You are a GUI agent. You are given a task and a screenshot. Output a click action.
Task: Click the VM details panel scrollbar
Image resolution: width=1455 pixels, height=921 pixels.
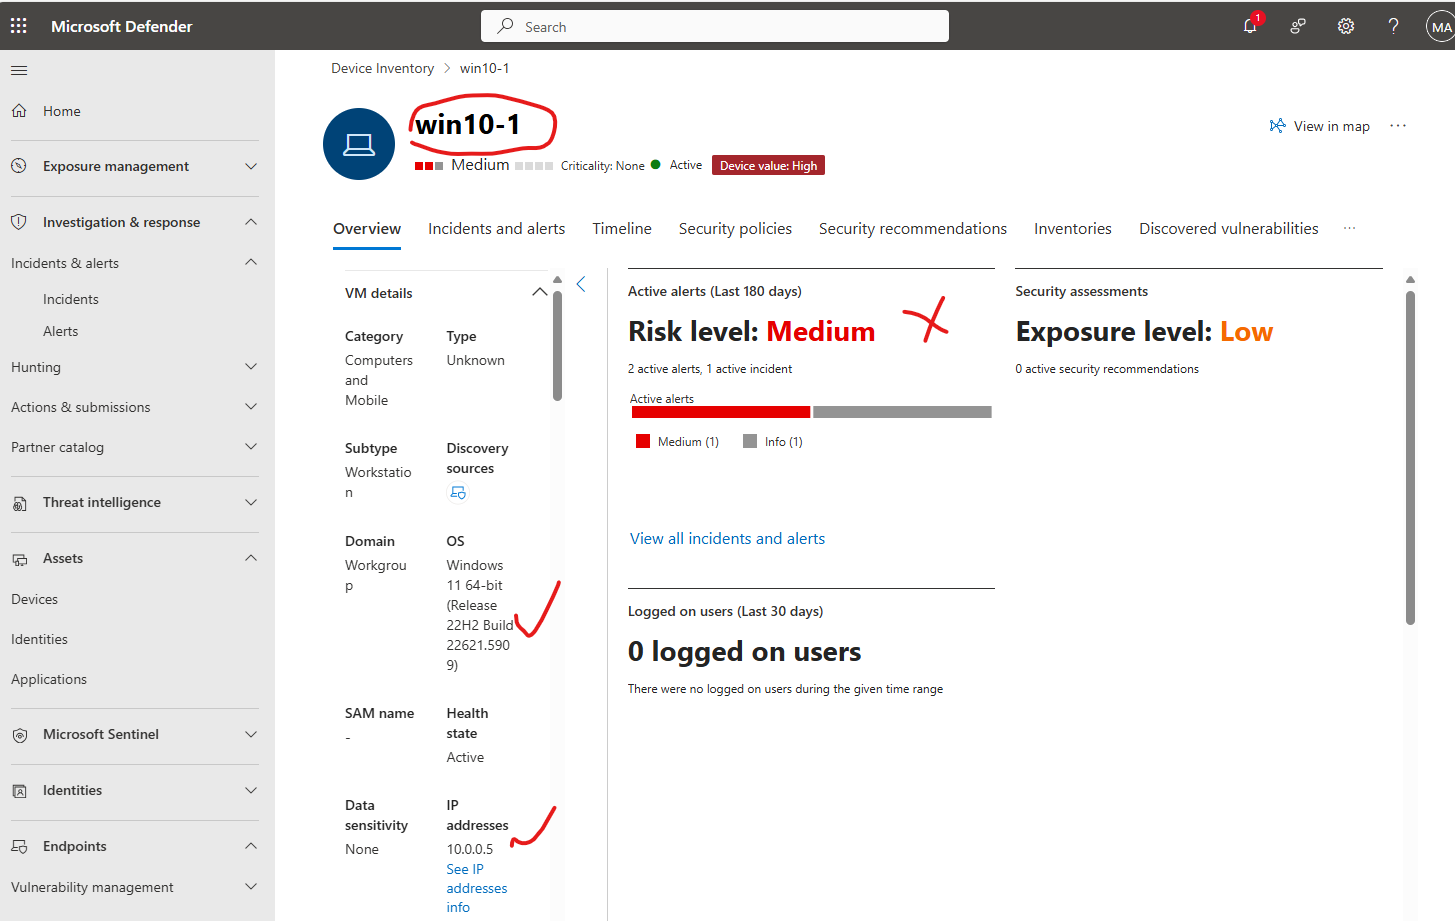(x=557, y=345)
